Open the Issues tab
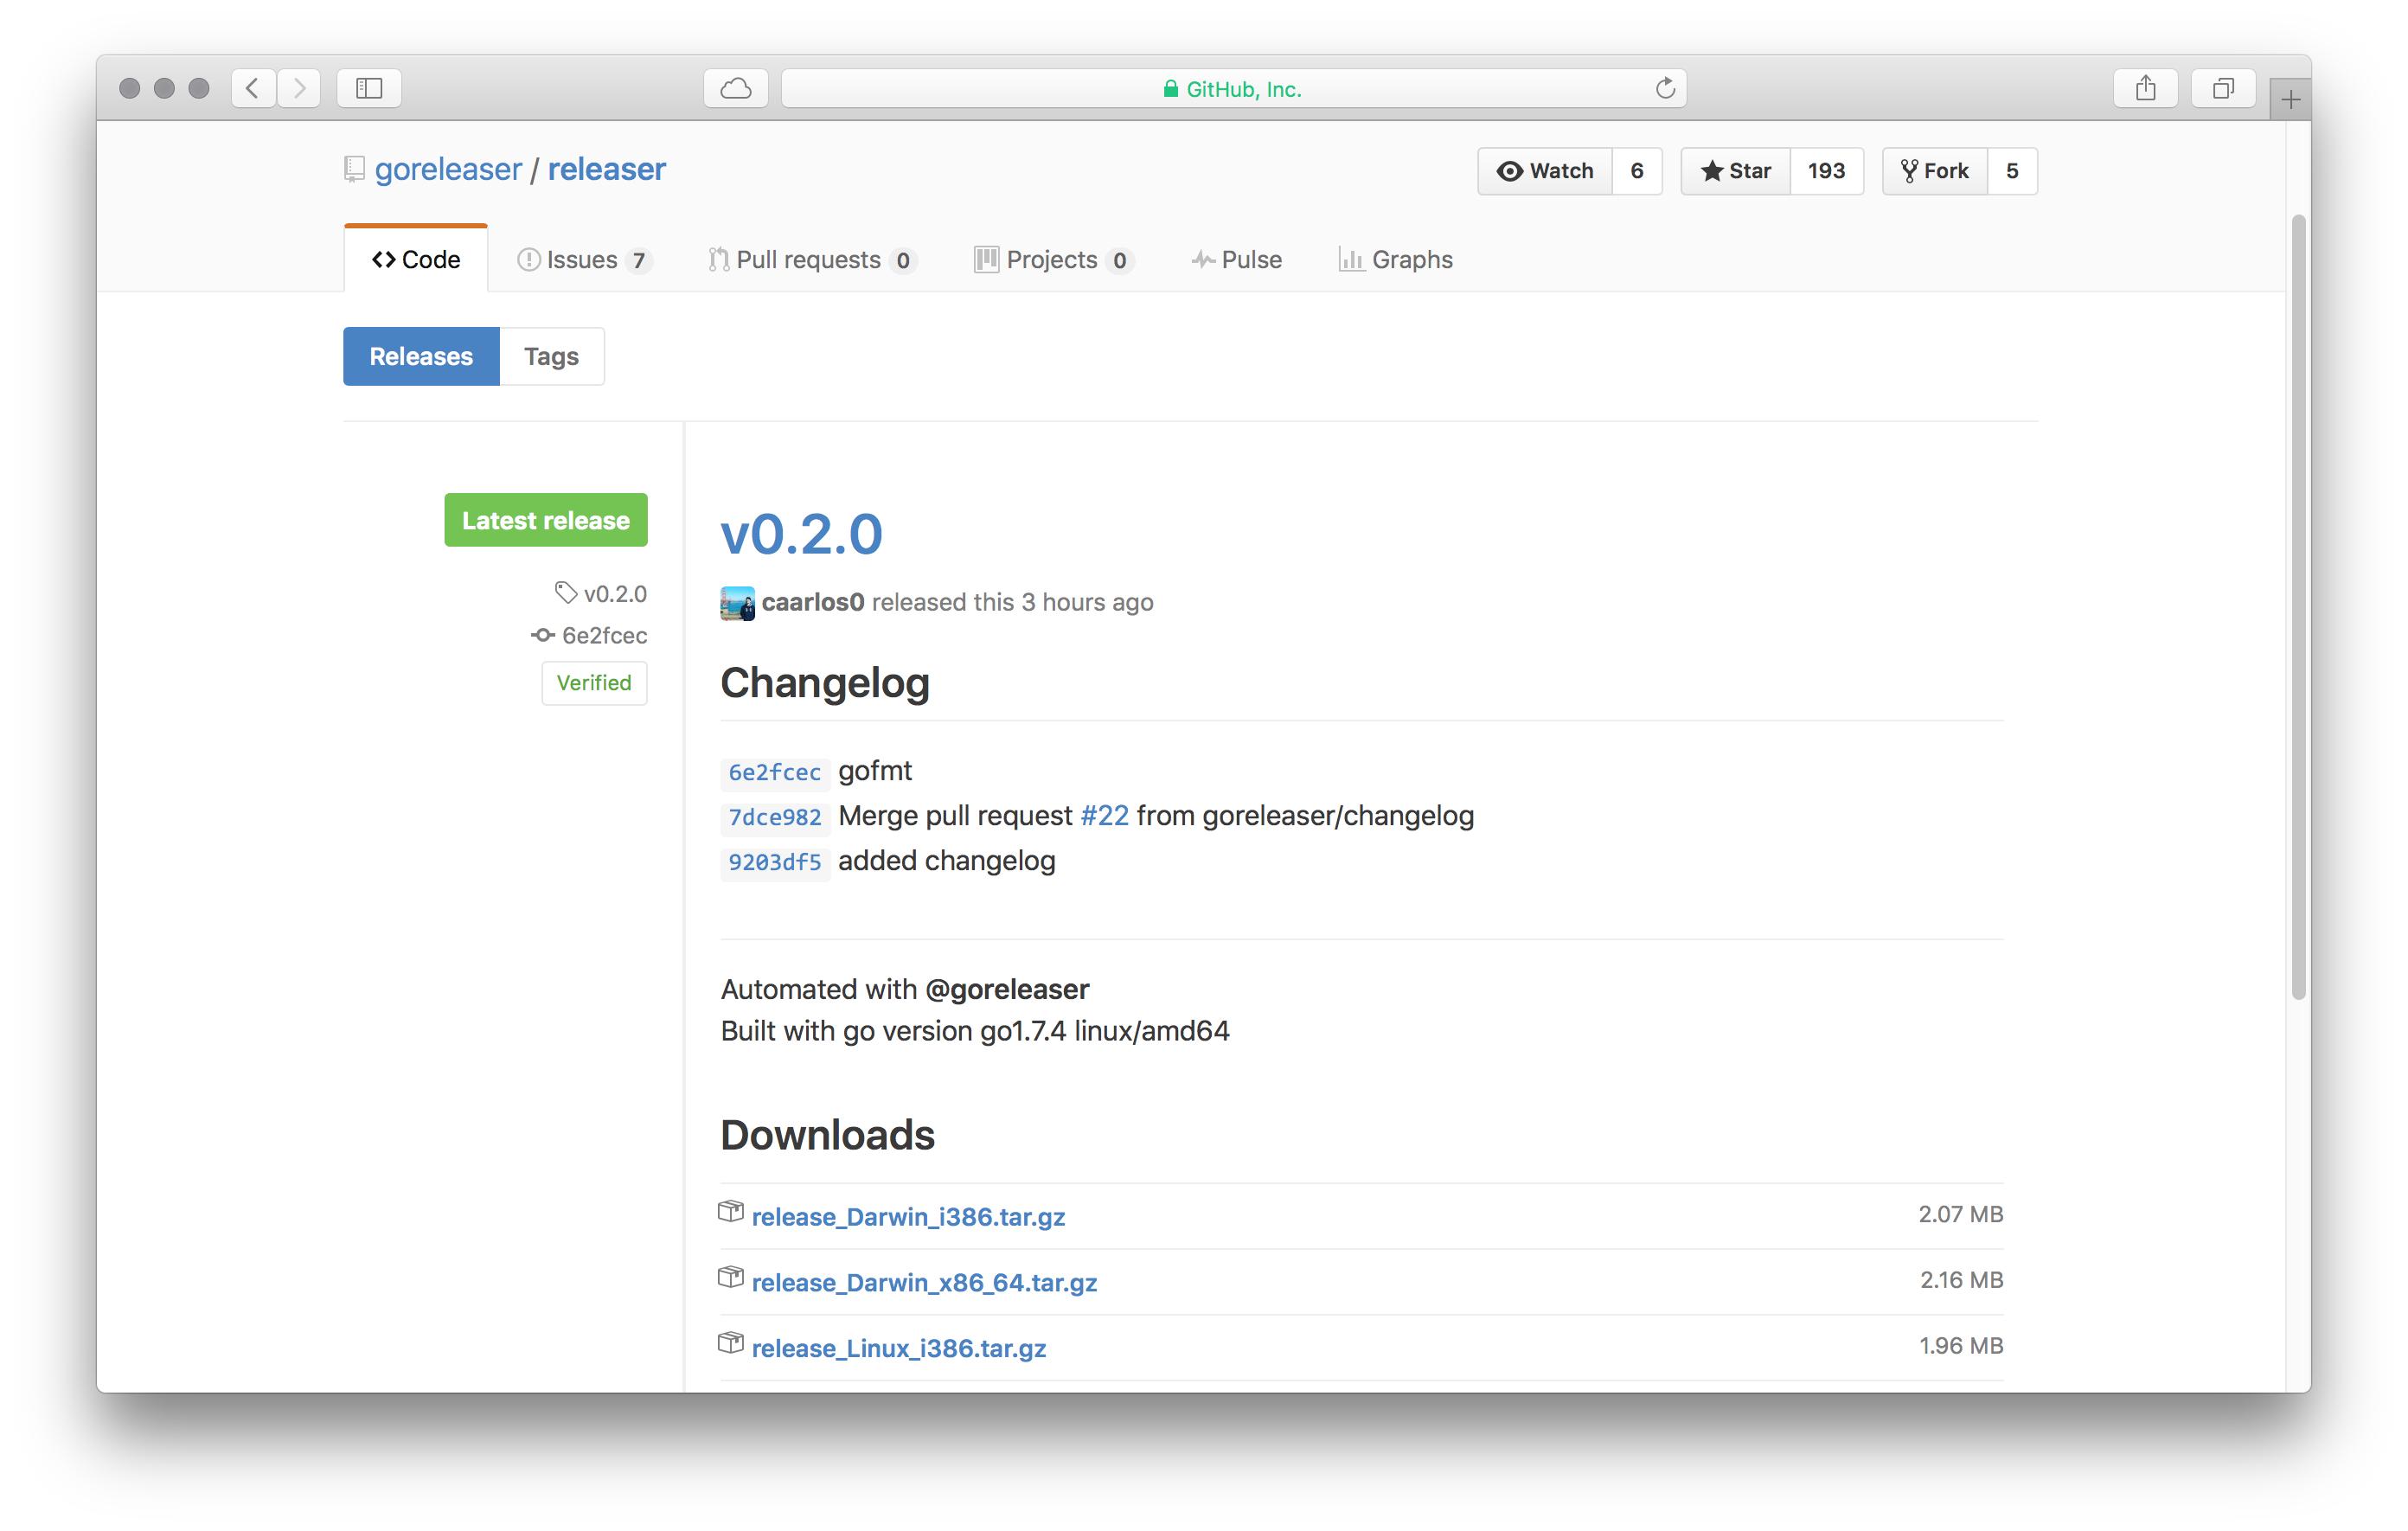The width and height of the screenshot is (2408, 1531). [584, 260]
